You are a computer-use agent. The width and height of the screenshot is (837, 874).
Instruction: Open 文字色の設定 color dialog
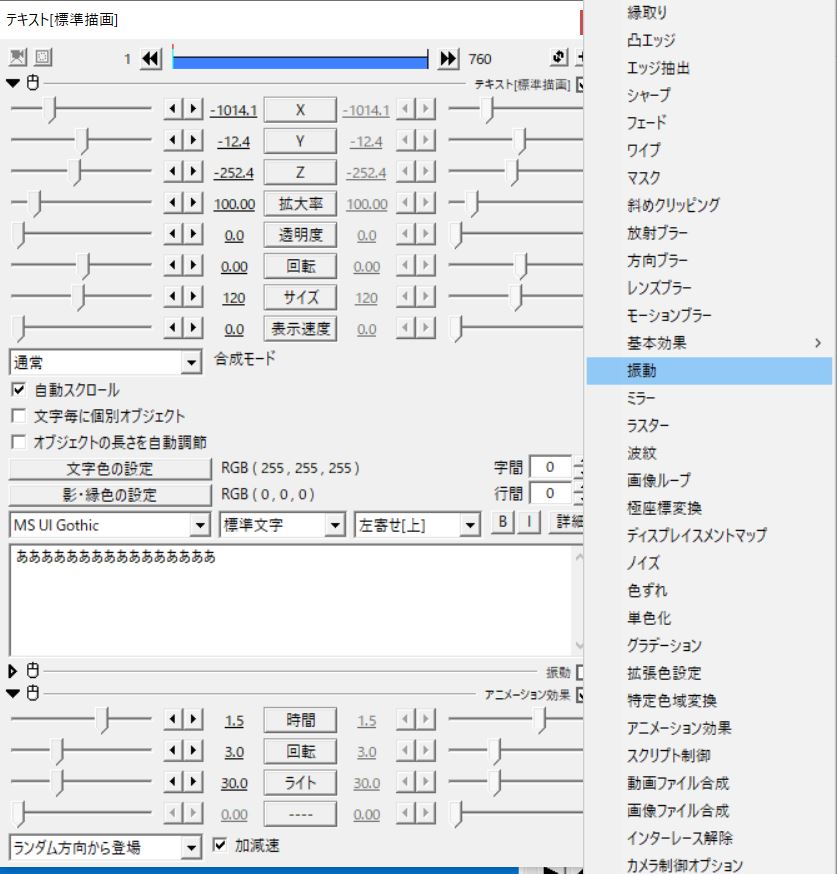point(110,469)
